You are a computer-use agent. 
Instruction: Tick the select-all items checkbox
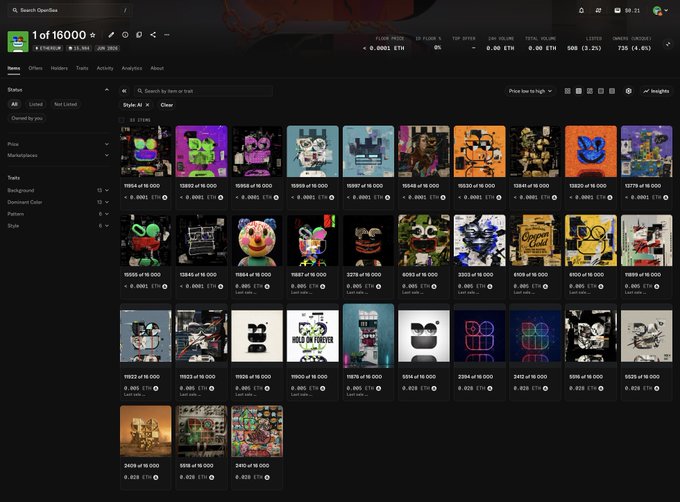121,120
